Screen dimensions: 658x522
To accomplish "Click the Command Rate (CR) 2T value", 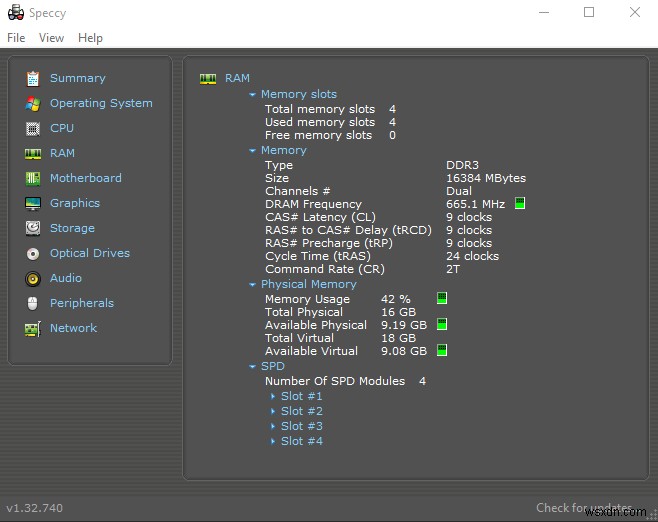I will click(453, 269).
